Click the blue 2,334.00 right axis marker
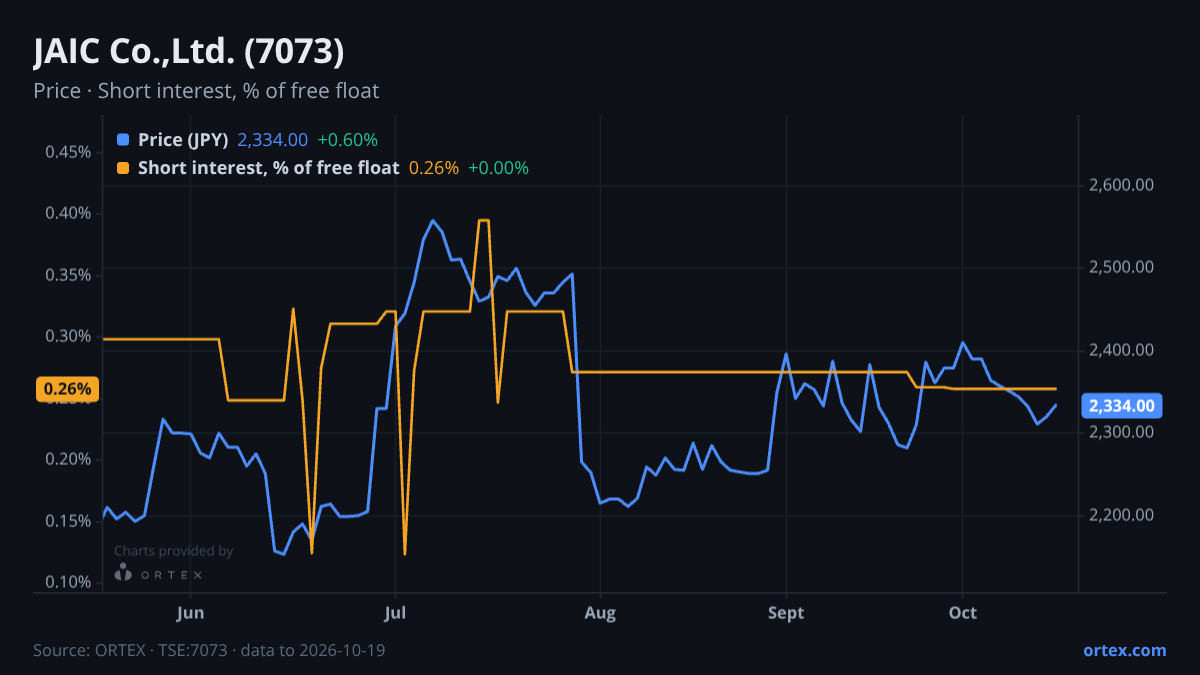The image size is (1200, 675). pos(1123,406)
